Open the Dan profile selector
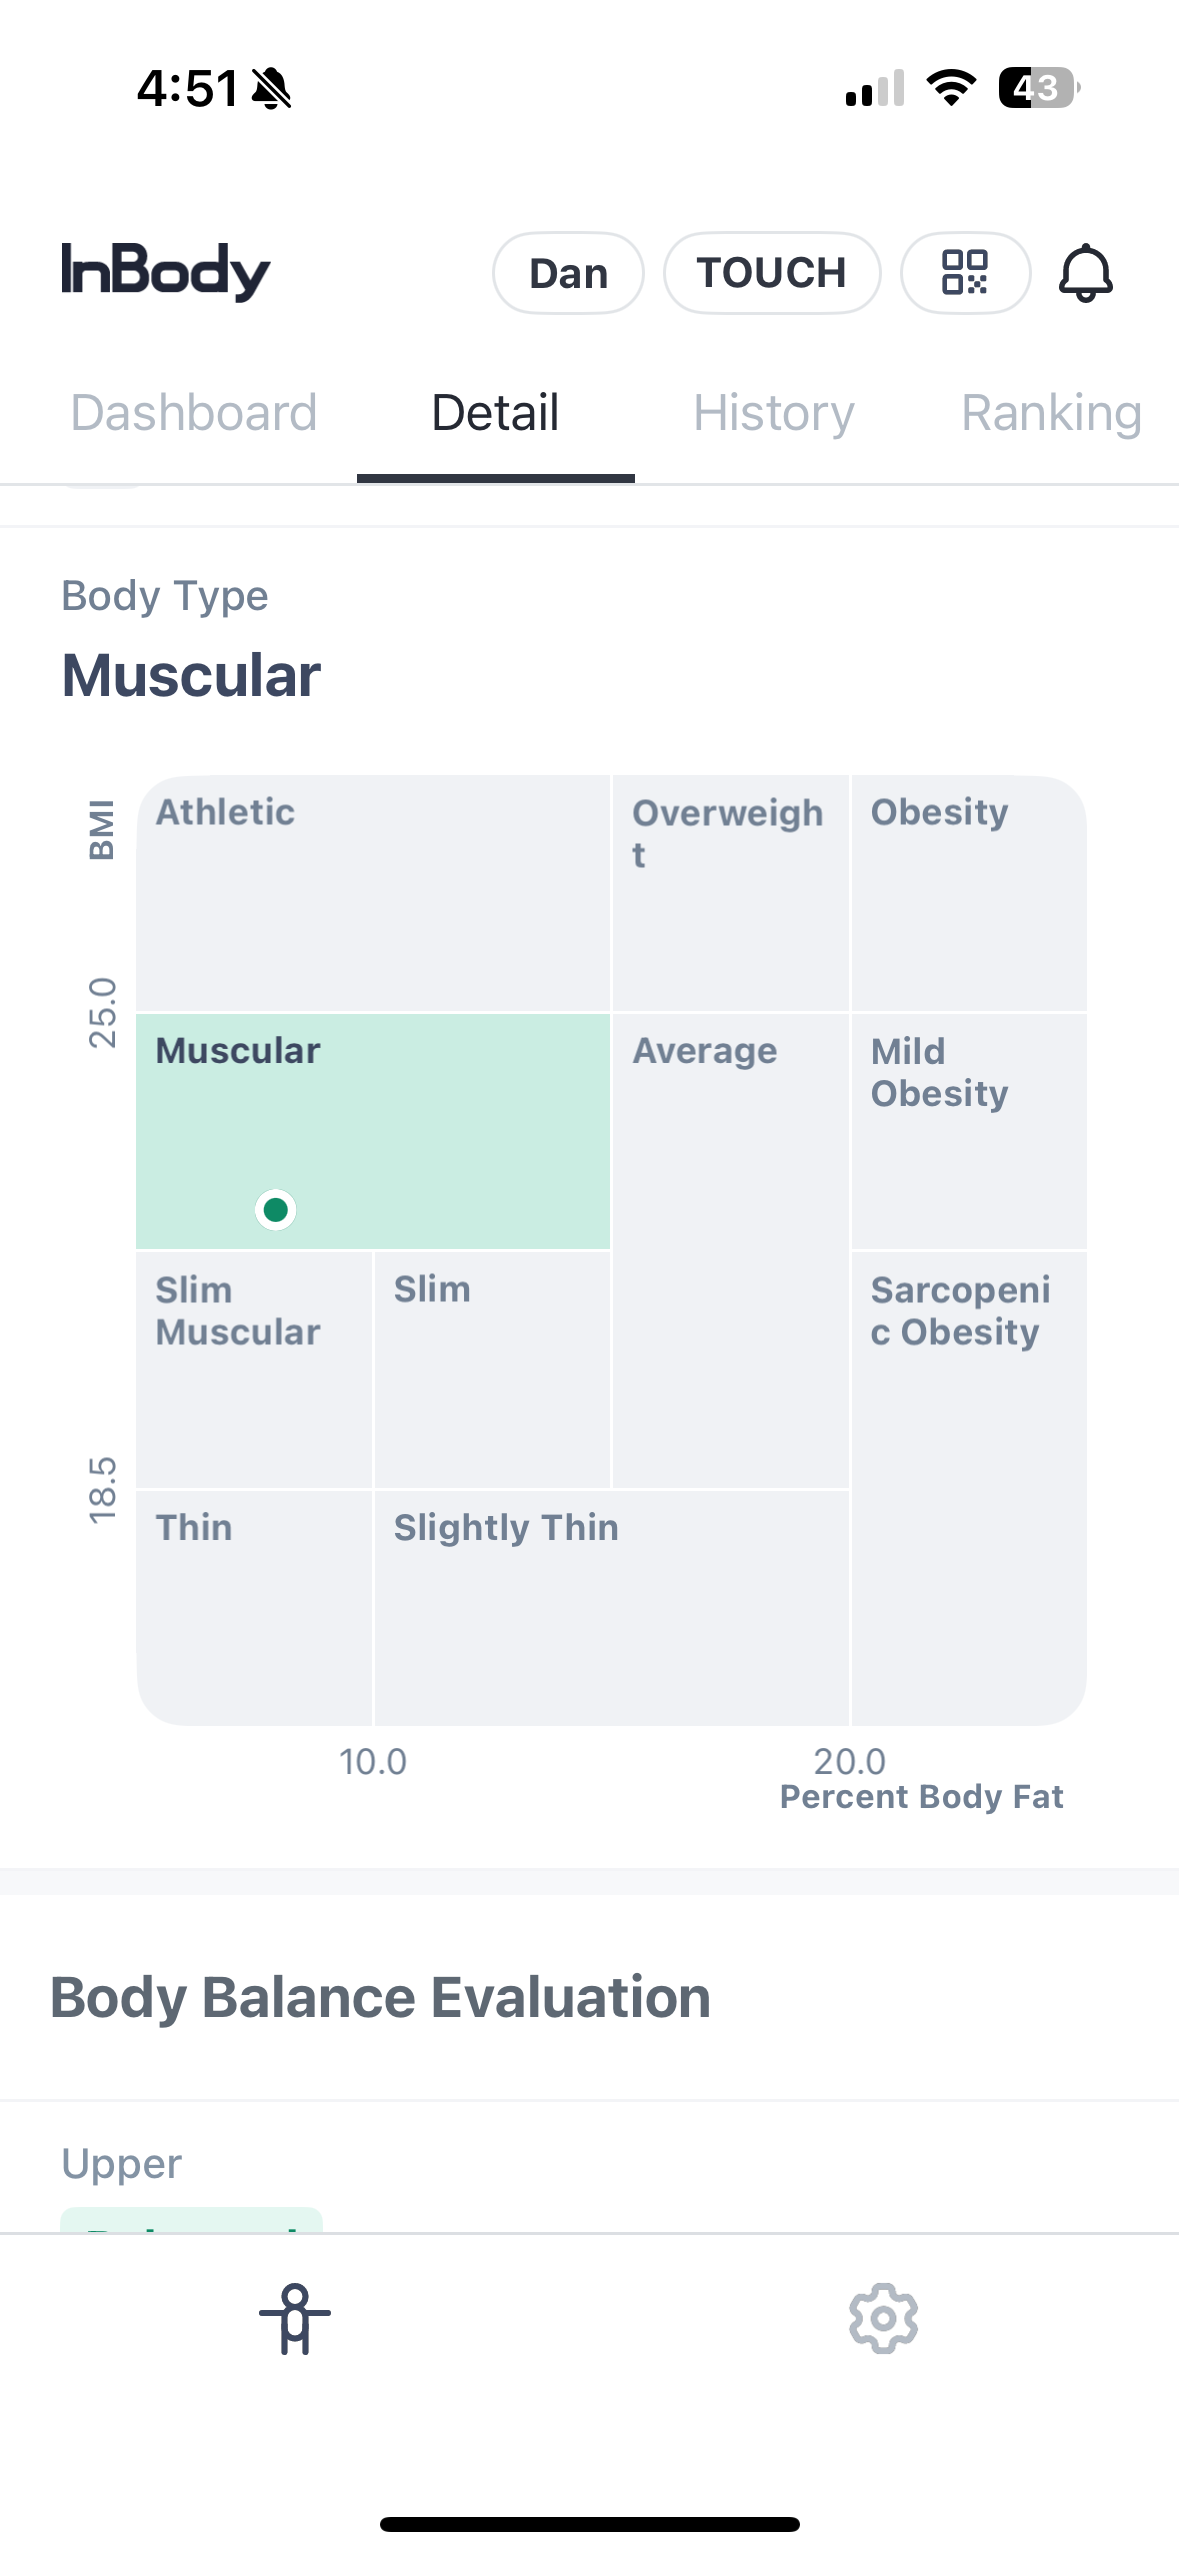 click(x=568, y=273)
